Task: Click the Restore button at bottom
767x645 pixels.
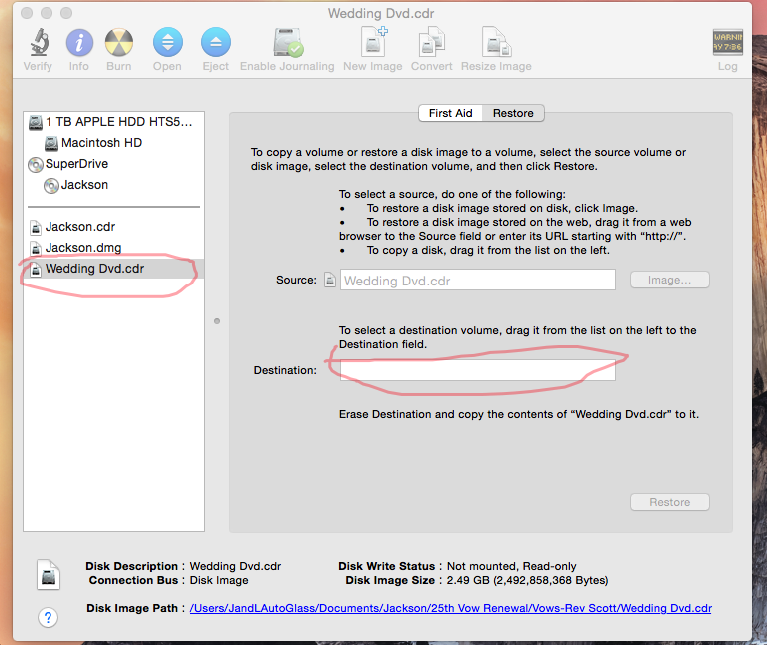Action: (x=670, y=502)
